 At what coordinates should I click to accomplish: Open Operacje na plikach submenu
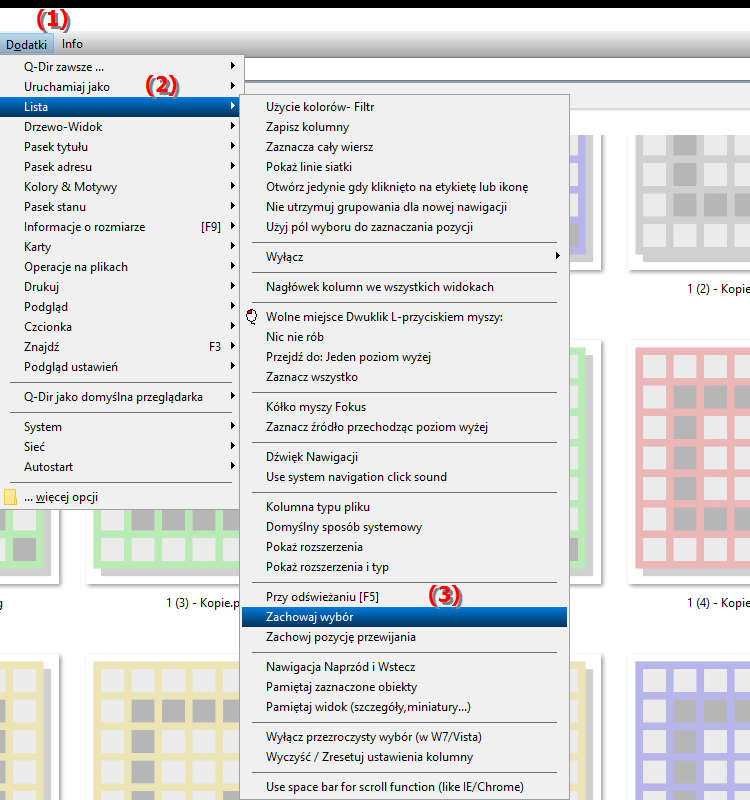tap(121, 267)
